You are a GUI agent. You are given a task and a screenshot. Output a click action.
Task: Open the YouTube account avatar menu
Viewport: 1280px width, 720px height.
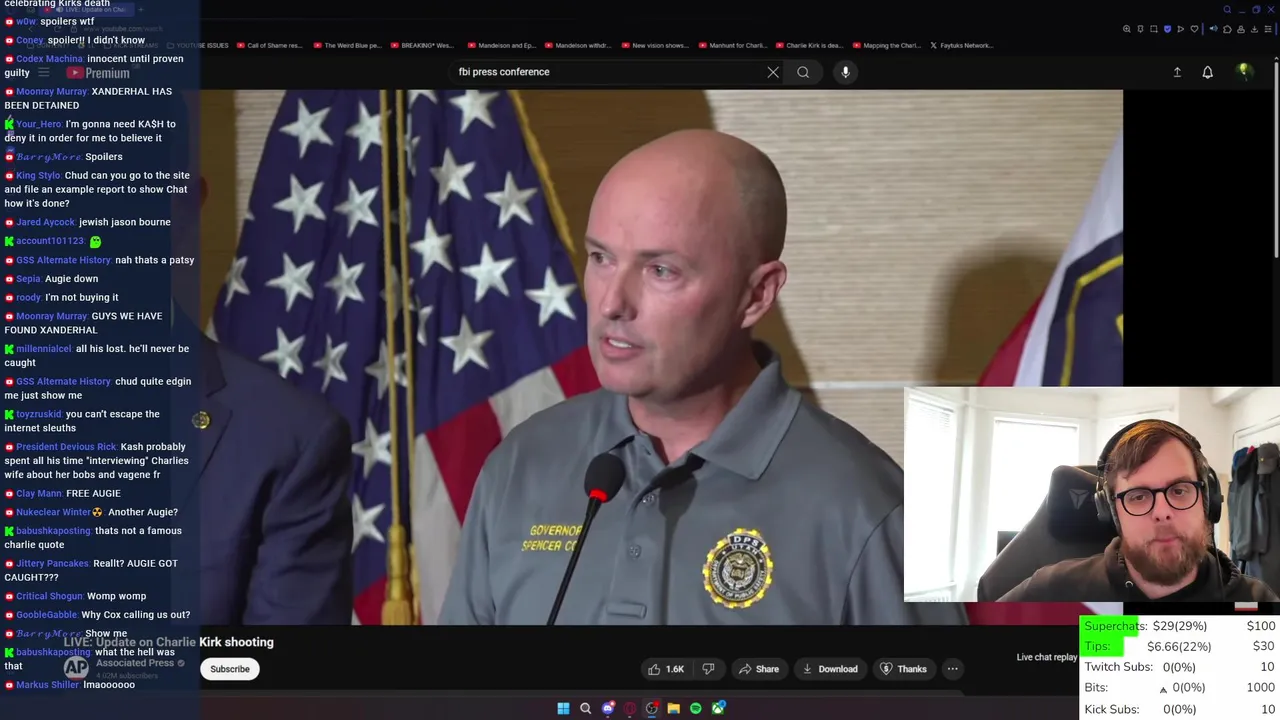1244,71
